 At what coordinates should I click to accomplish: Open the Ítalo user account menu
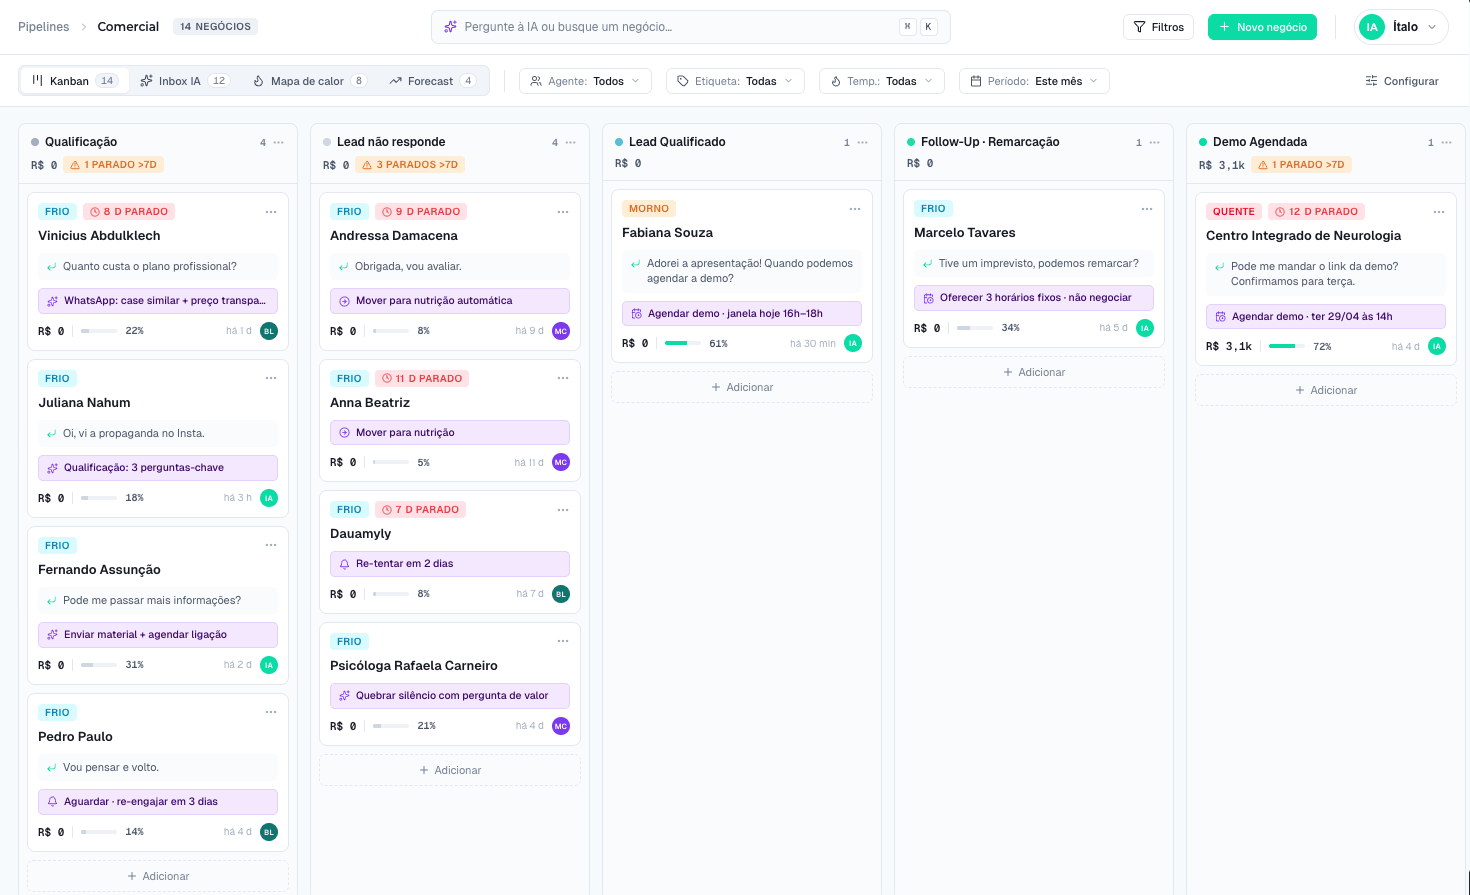tap(1401, 27)
